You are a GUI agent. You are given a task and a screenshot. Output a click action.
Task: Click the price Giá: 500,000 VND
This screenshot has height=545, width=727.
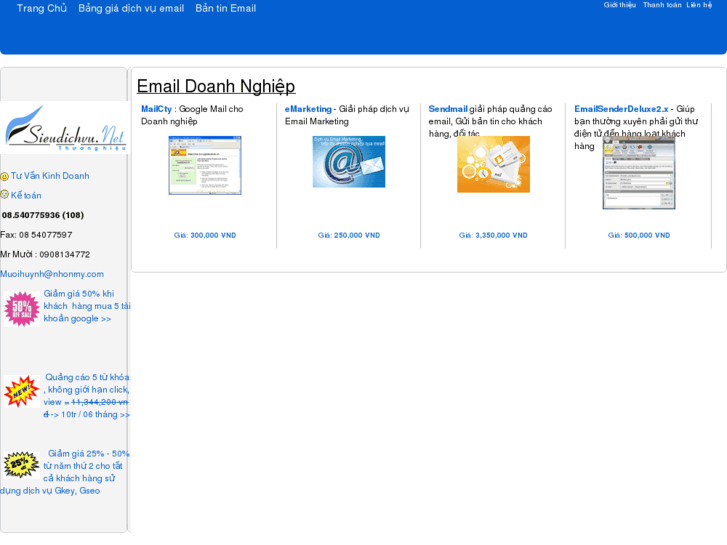tap(639, 235)
